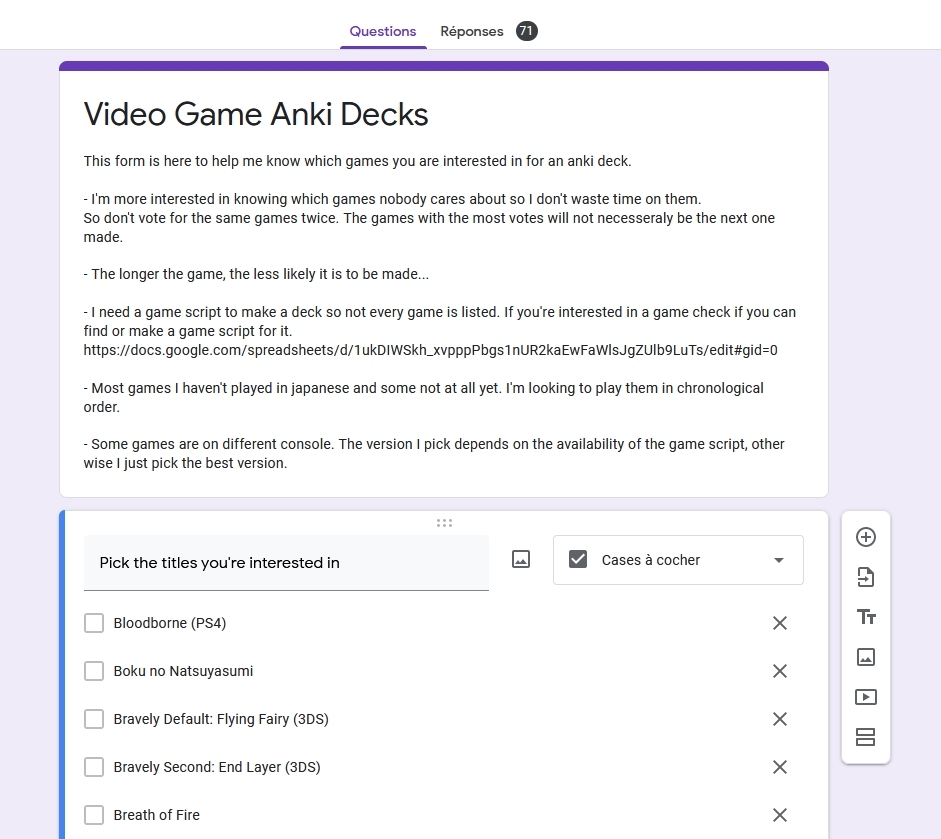Check the Bloodborne (PS4) checkbox
Viewport: 941px width, 839px height.
94,623
